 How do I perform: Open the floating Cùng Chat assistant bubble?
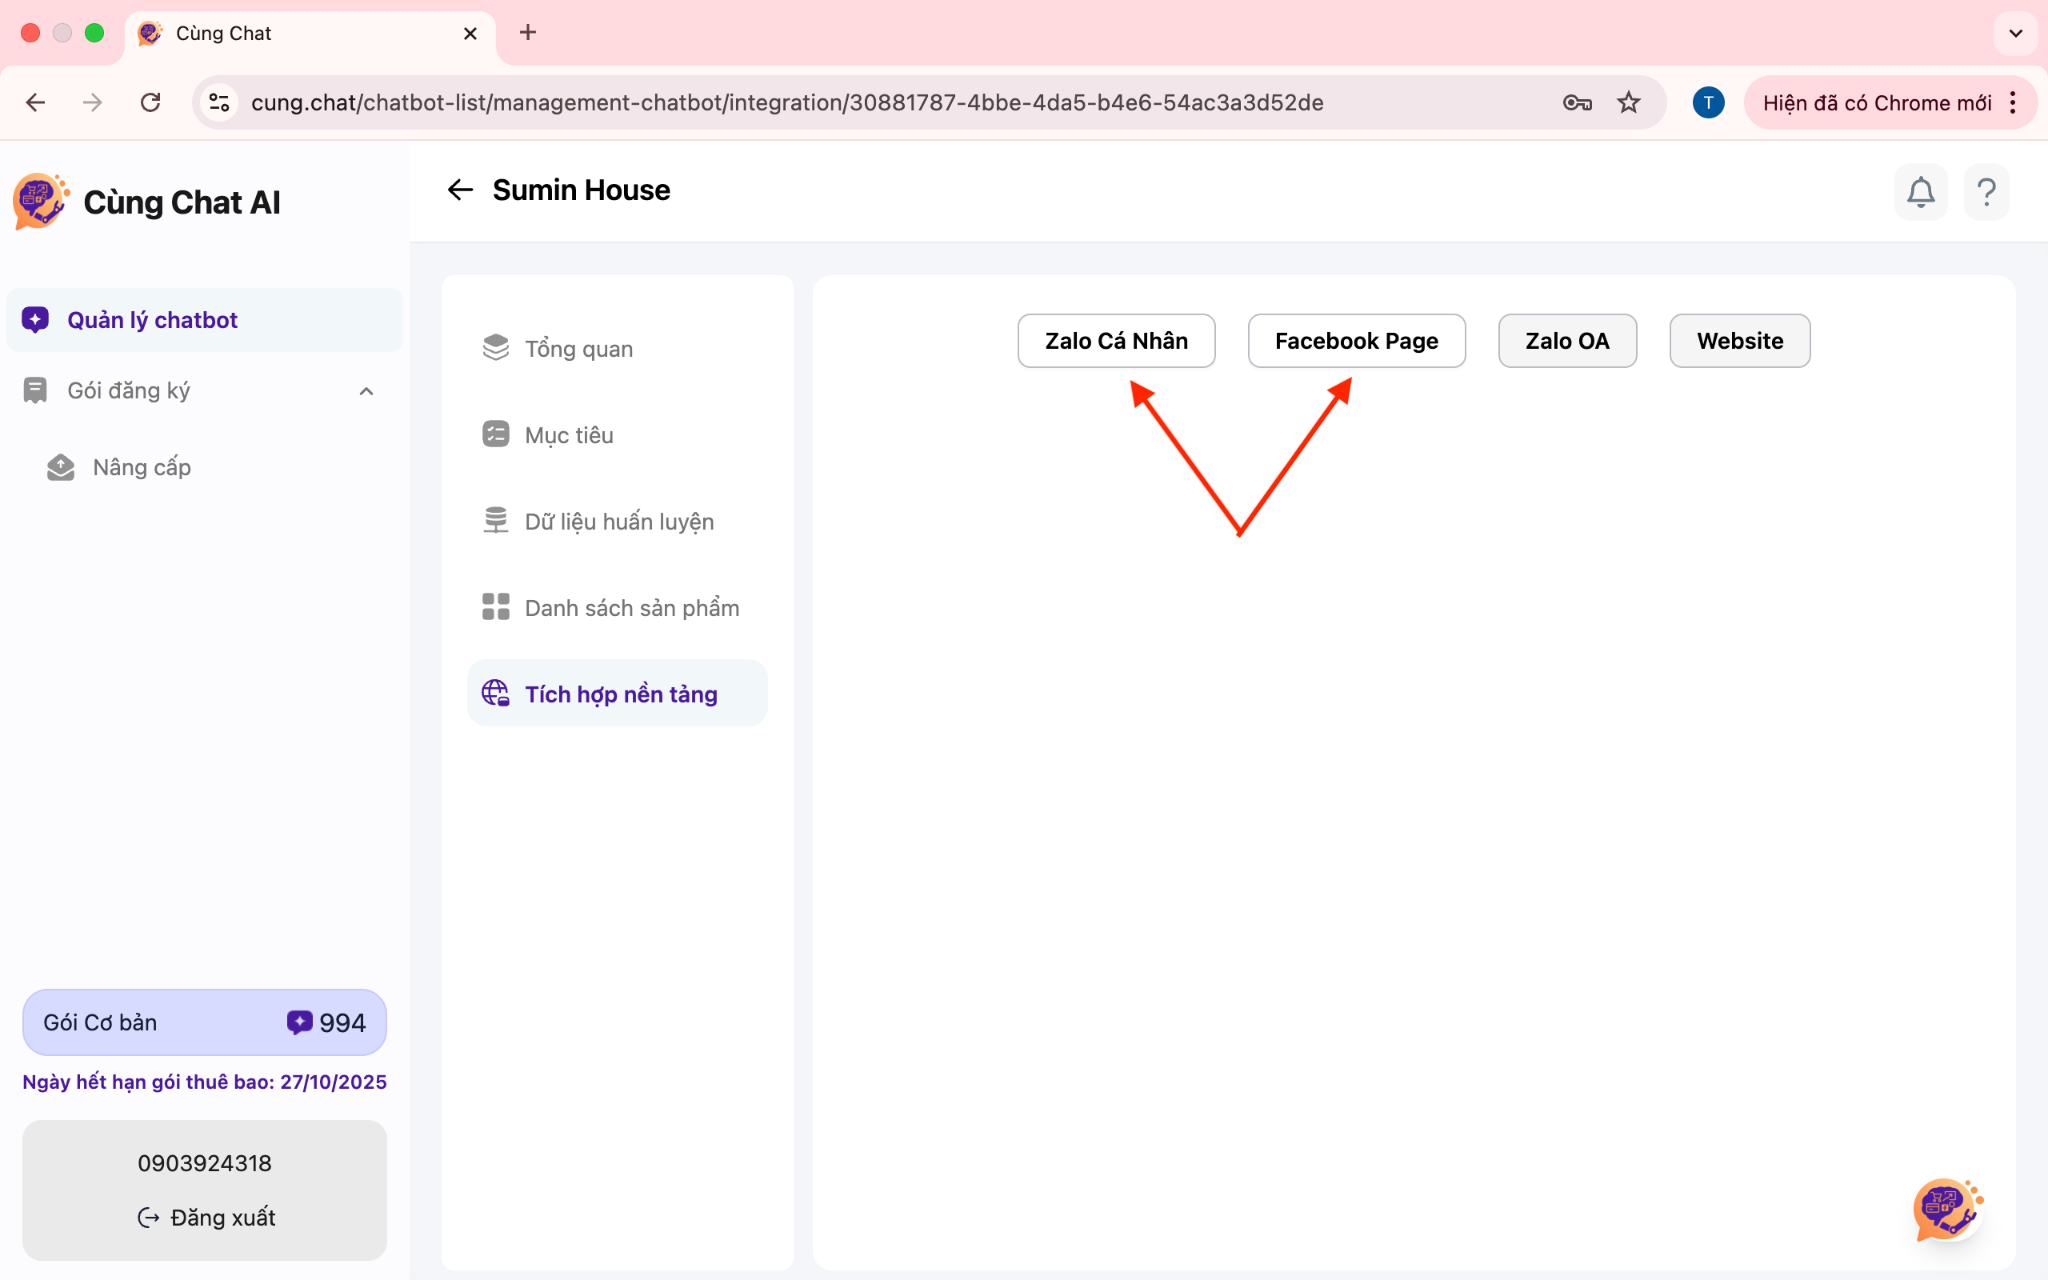(x=1945, y=1209)
